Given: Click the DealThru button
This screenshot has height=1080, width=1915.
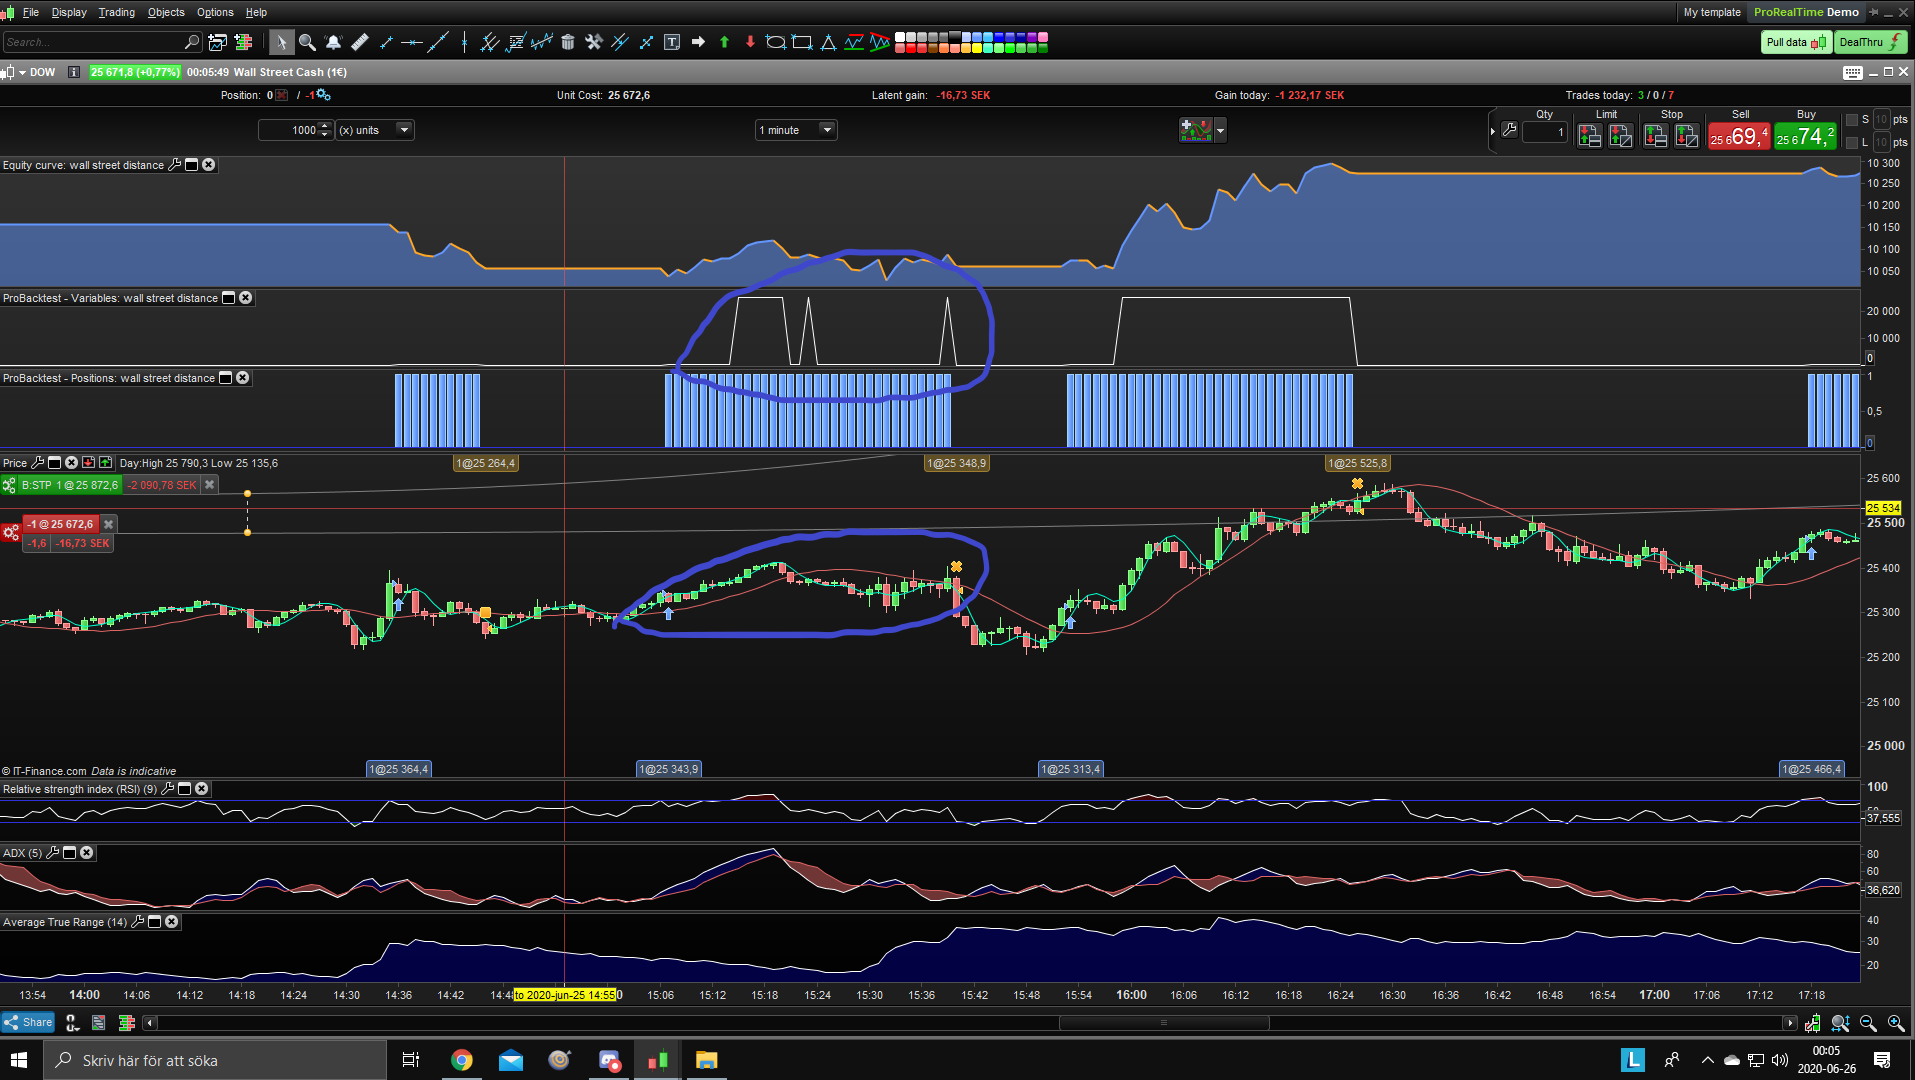Looking at the screenshot, I should pyautogui.click(x=1871, y=42).
